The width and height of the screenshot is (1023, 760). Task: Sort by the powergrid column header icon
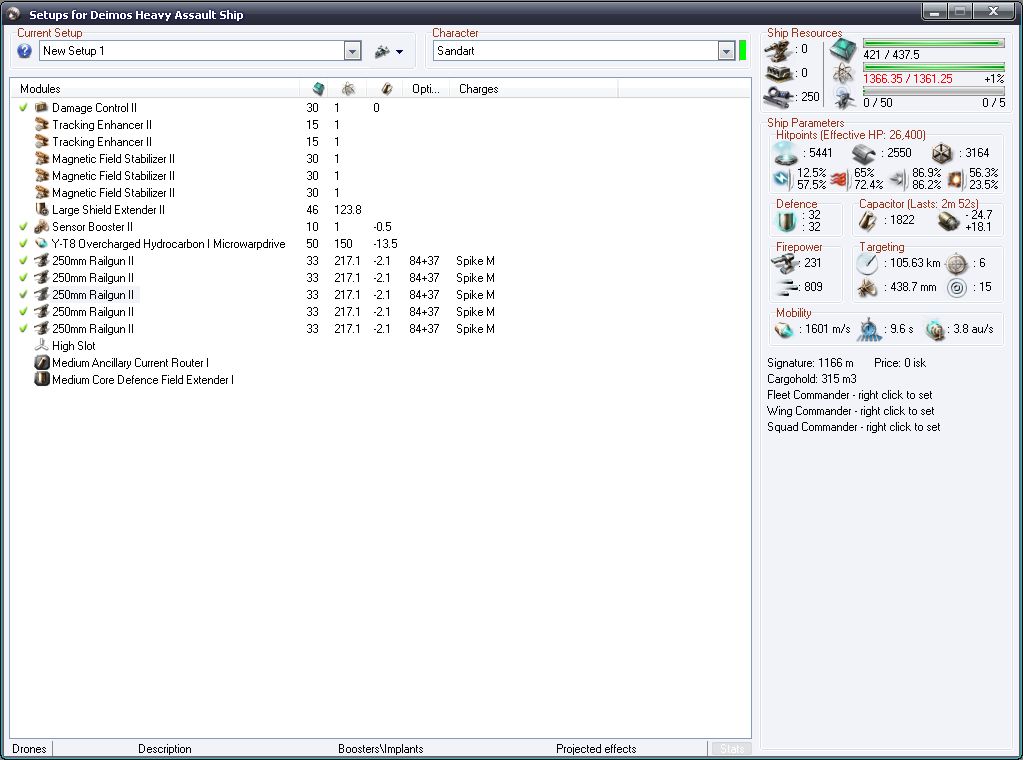[x=348, y=89]
